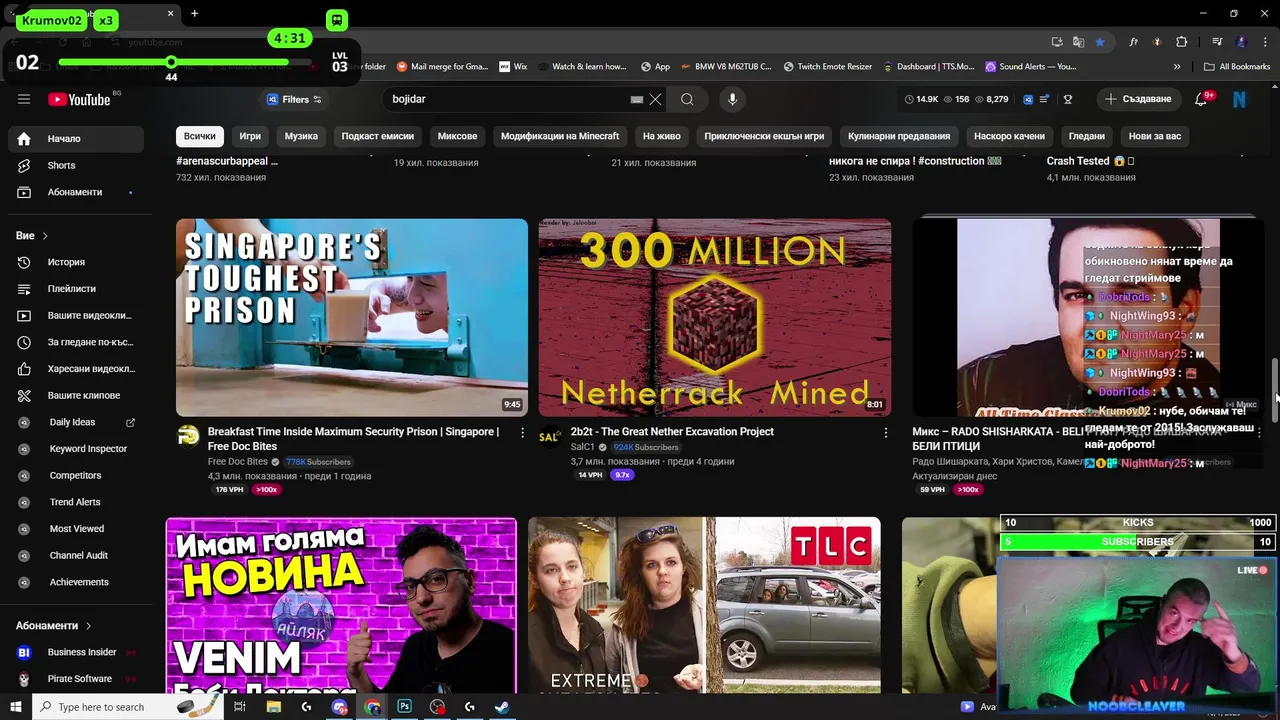
Task: Click the YouTube logo
Action: (x=79, y=99)
